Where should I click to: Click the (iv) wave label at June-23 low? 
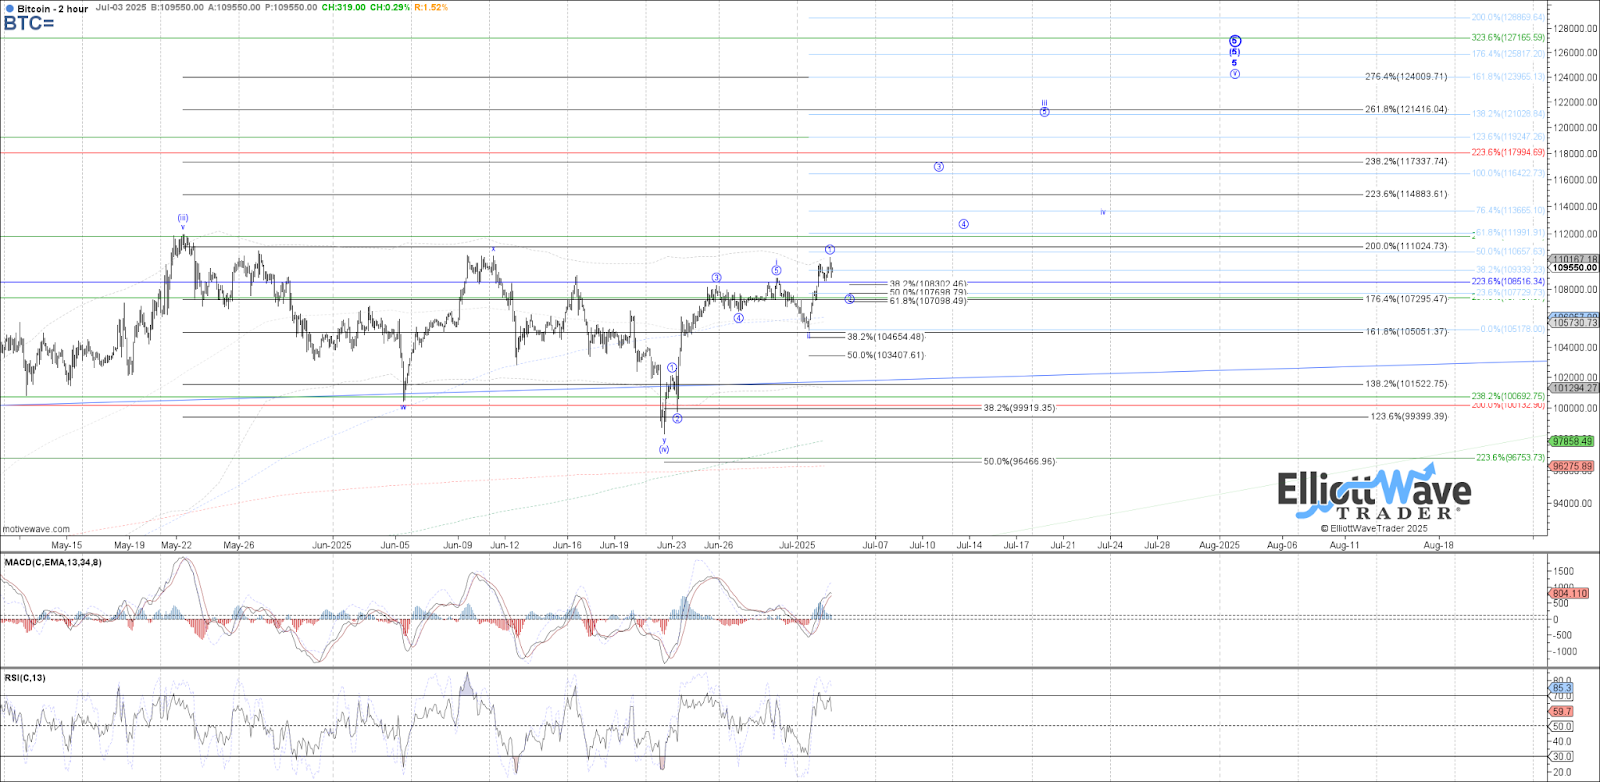[x=664, y=449]
